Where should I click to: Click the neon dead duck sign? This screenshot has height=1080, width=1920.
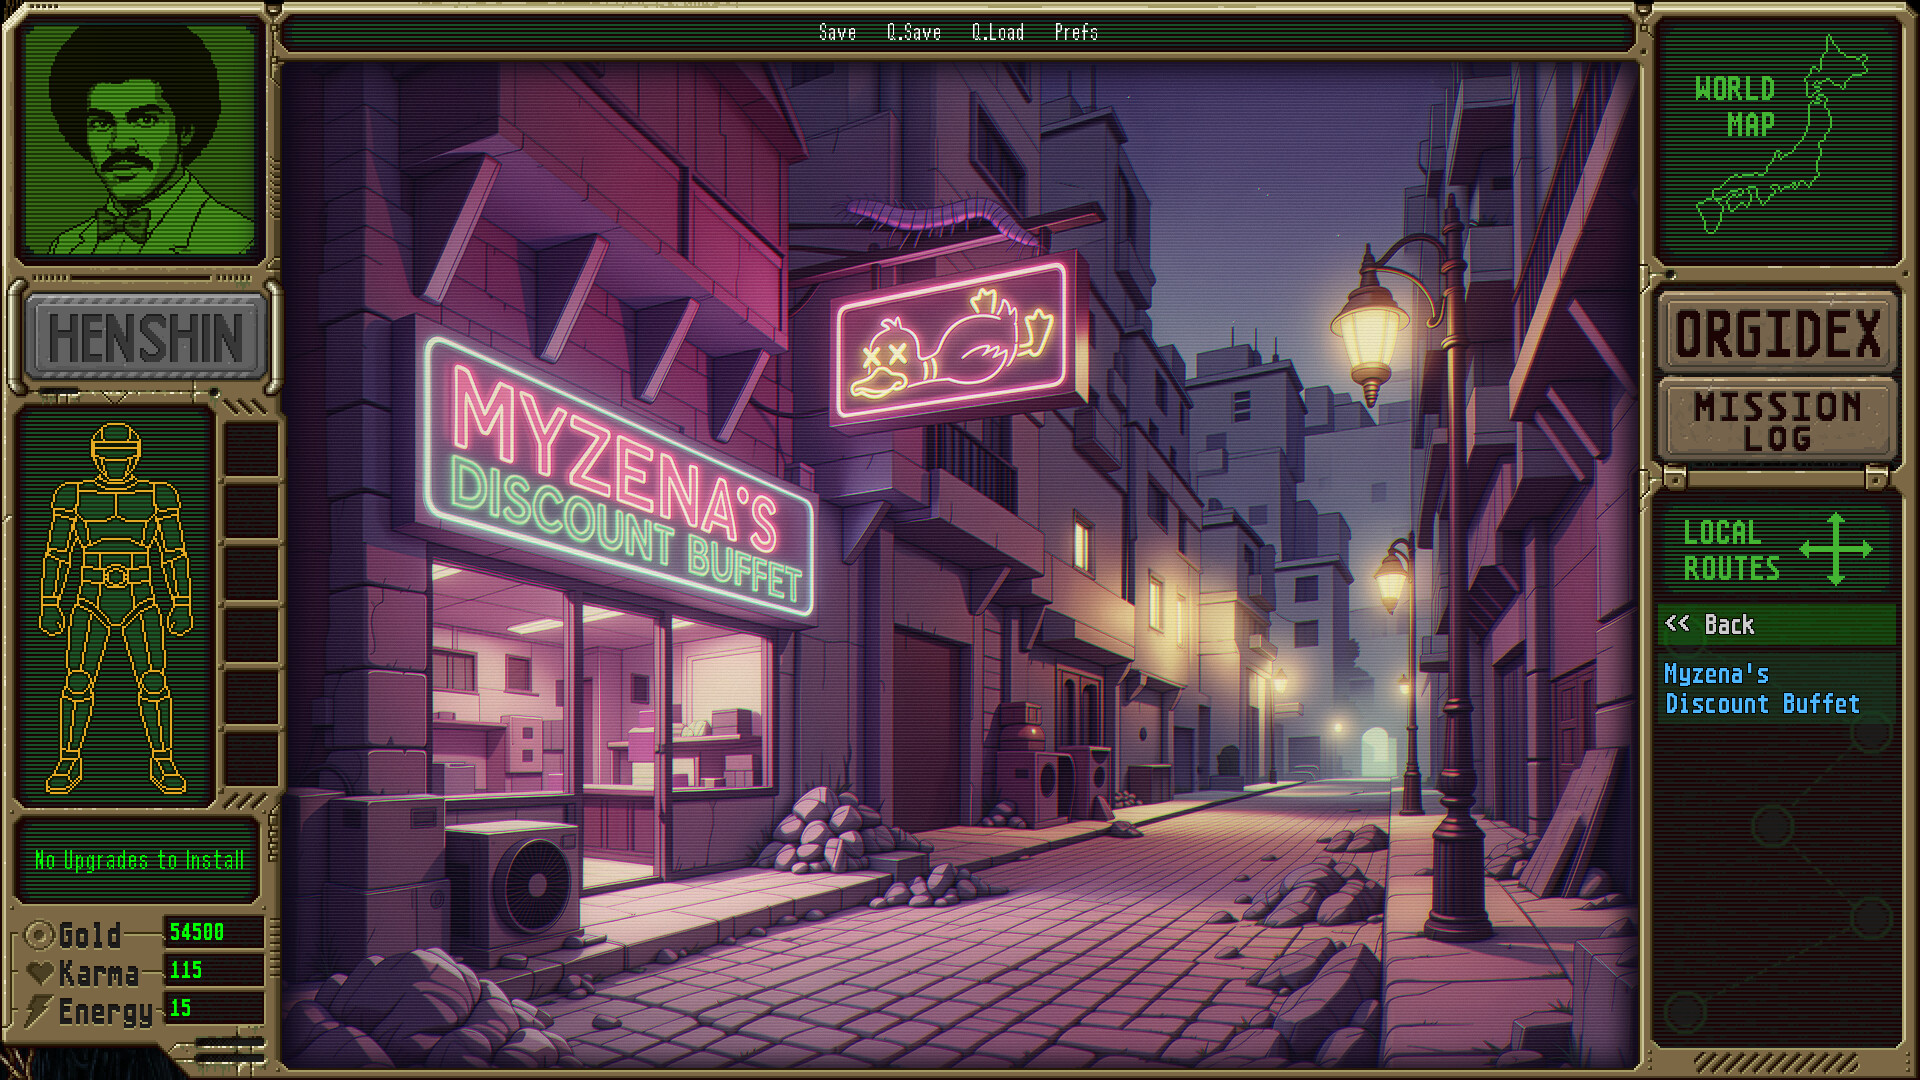(952, 341)
